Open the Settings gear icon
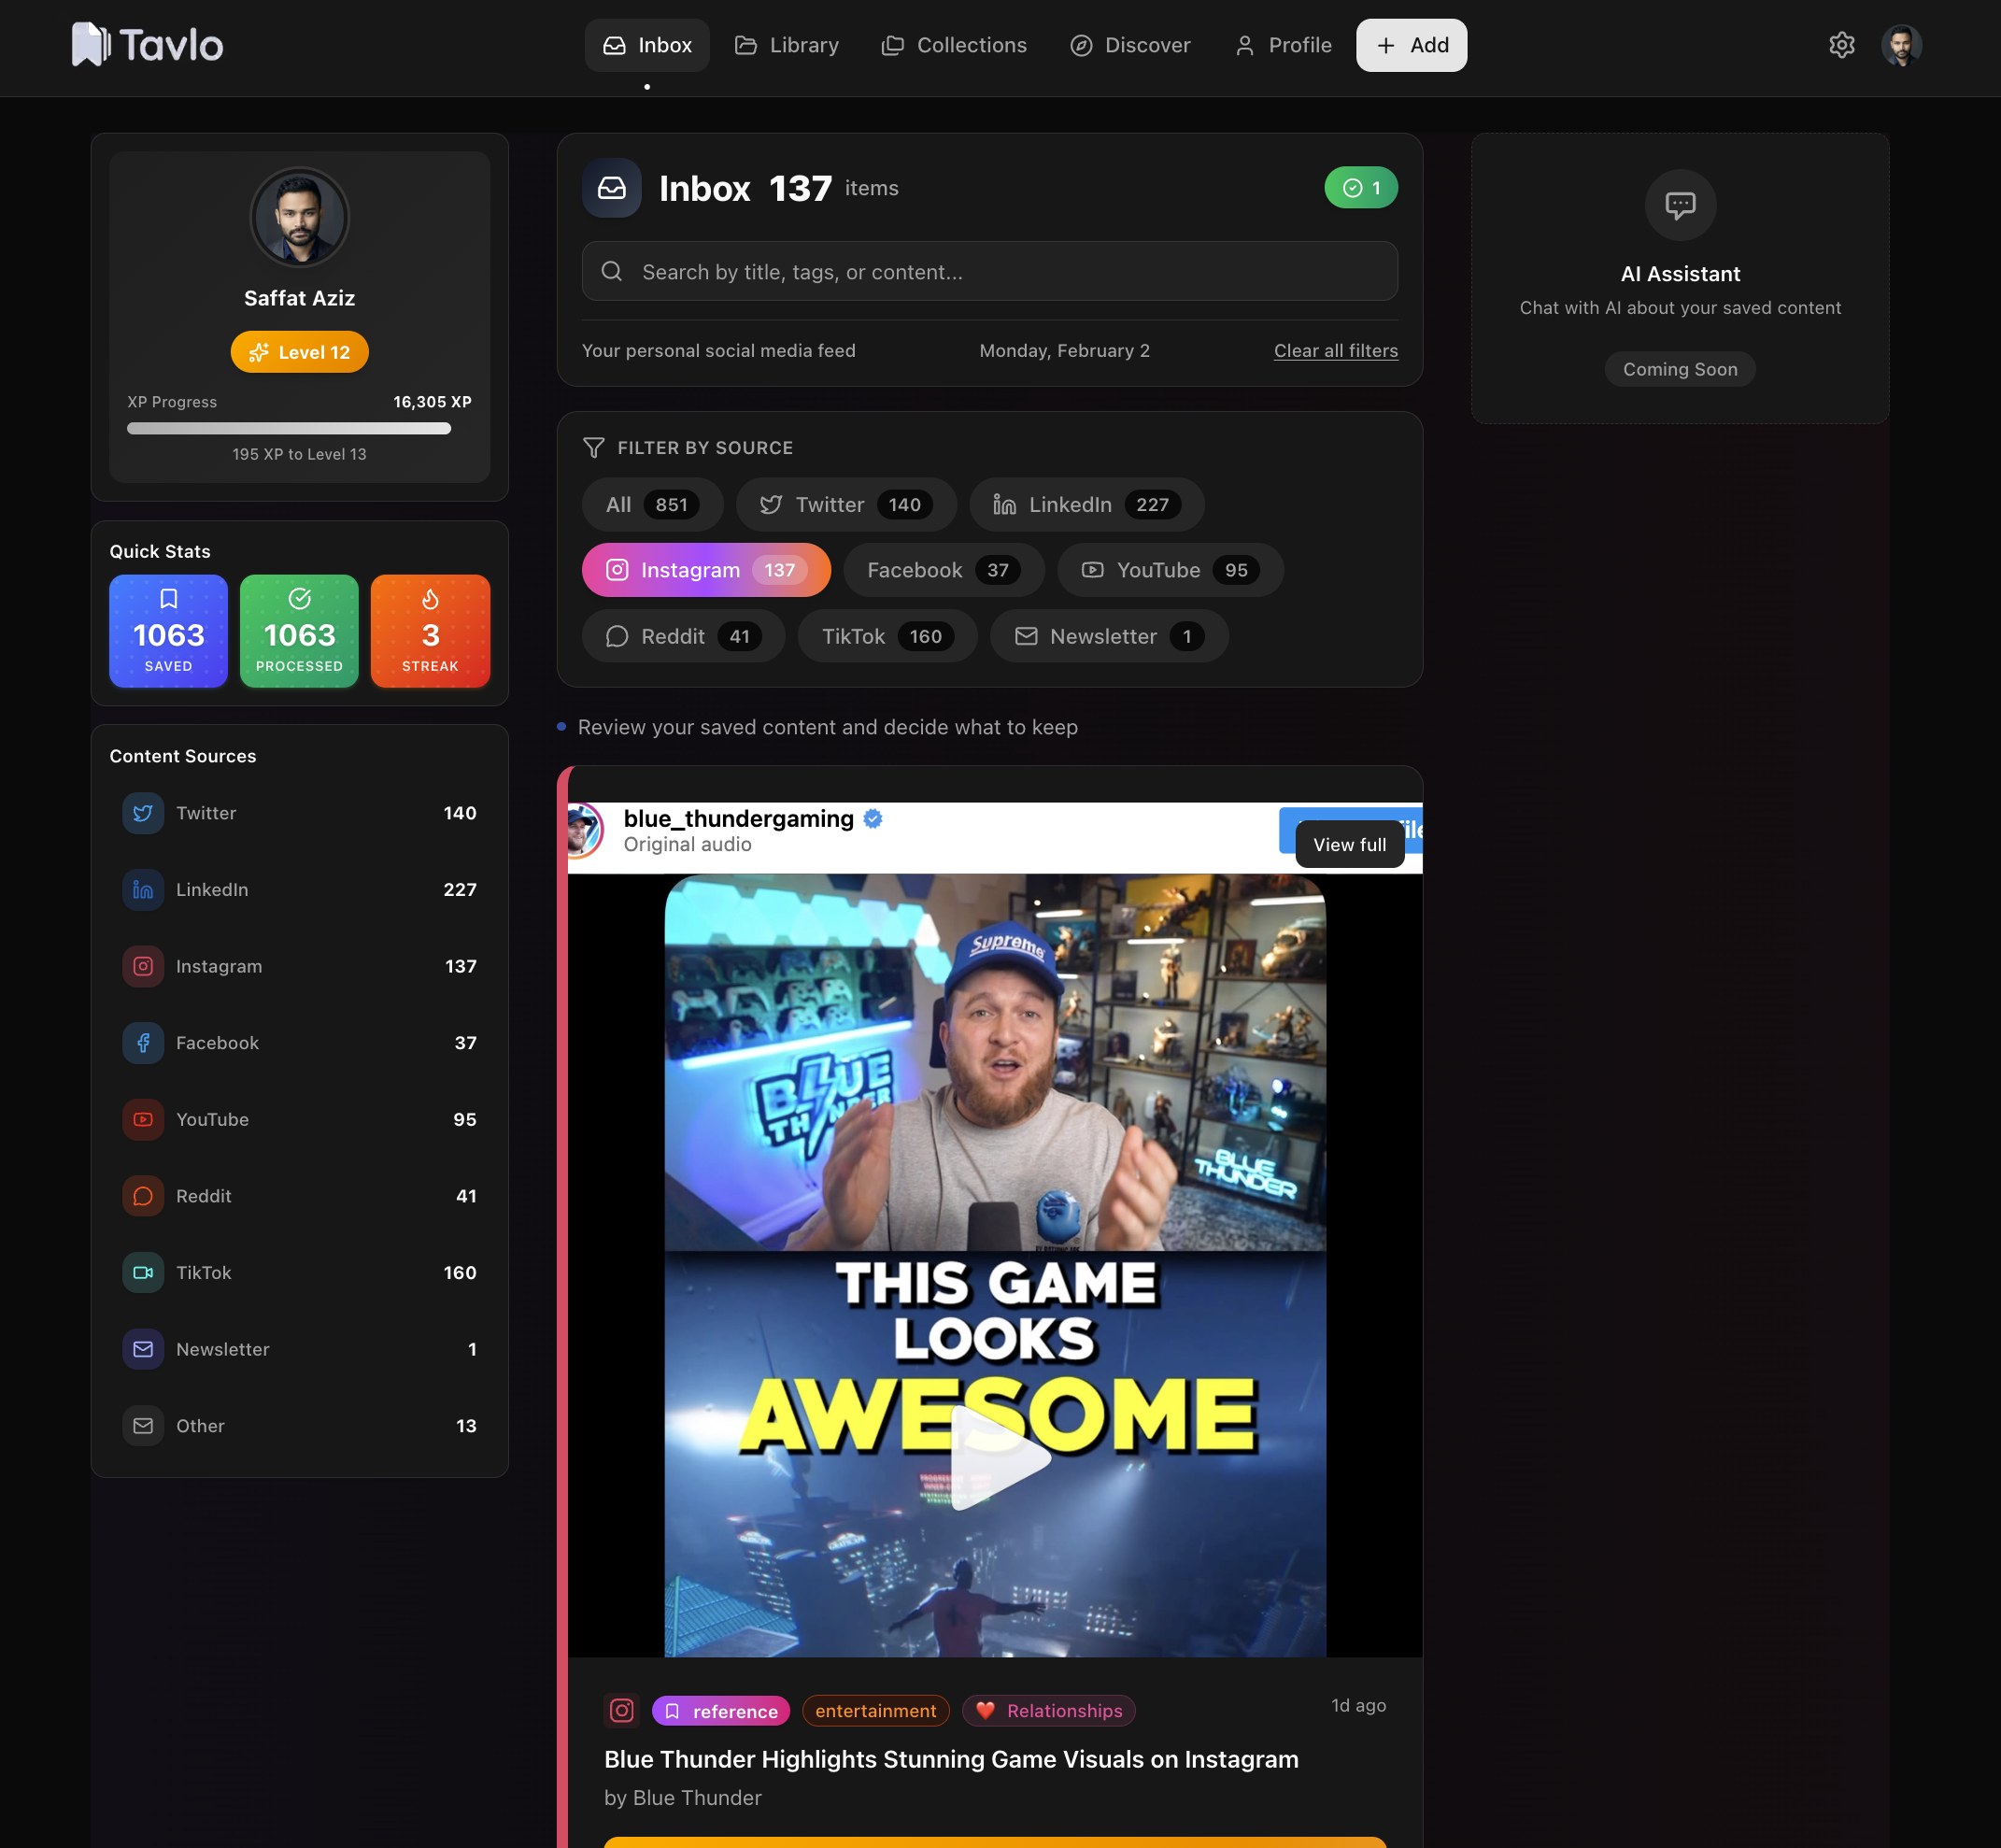 tap(1841, 45)
